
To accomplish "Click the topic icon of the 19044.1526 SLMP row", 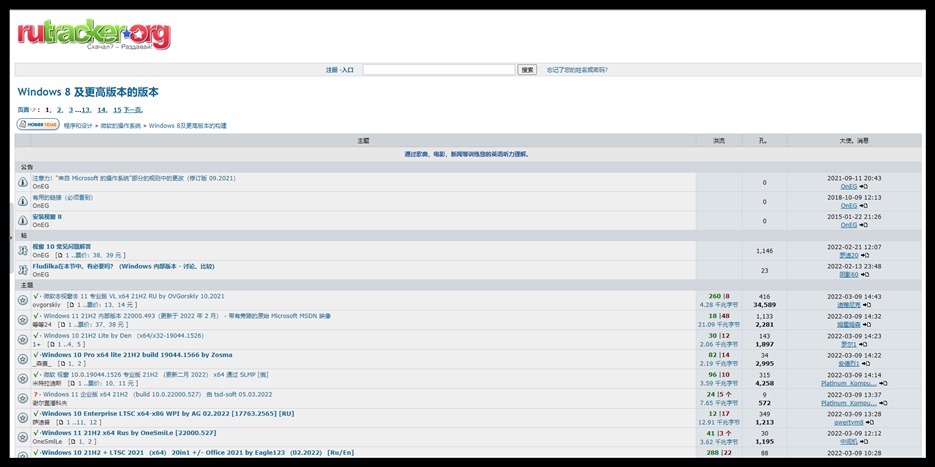I will tap(23, 379).
